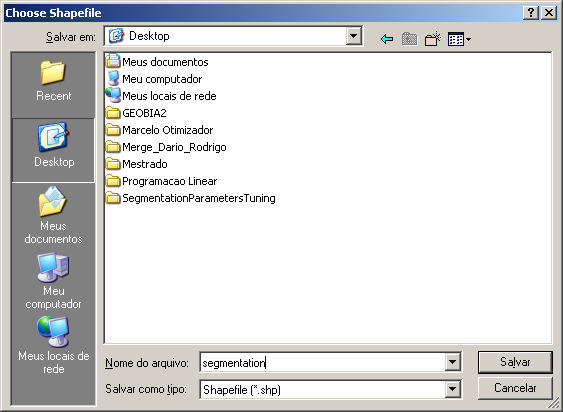
Task: Select Meu computador text in file list
Action: pyautogui.click(x=162, y=79)
